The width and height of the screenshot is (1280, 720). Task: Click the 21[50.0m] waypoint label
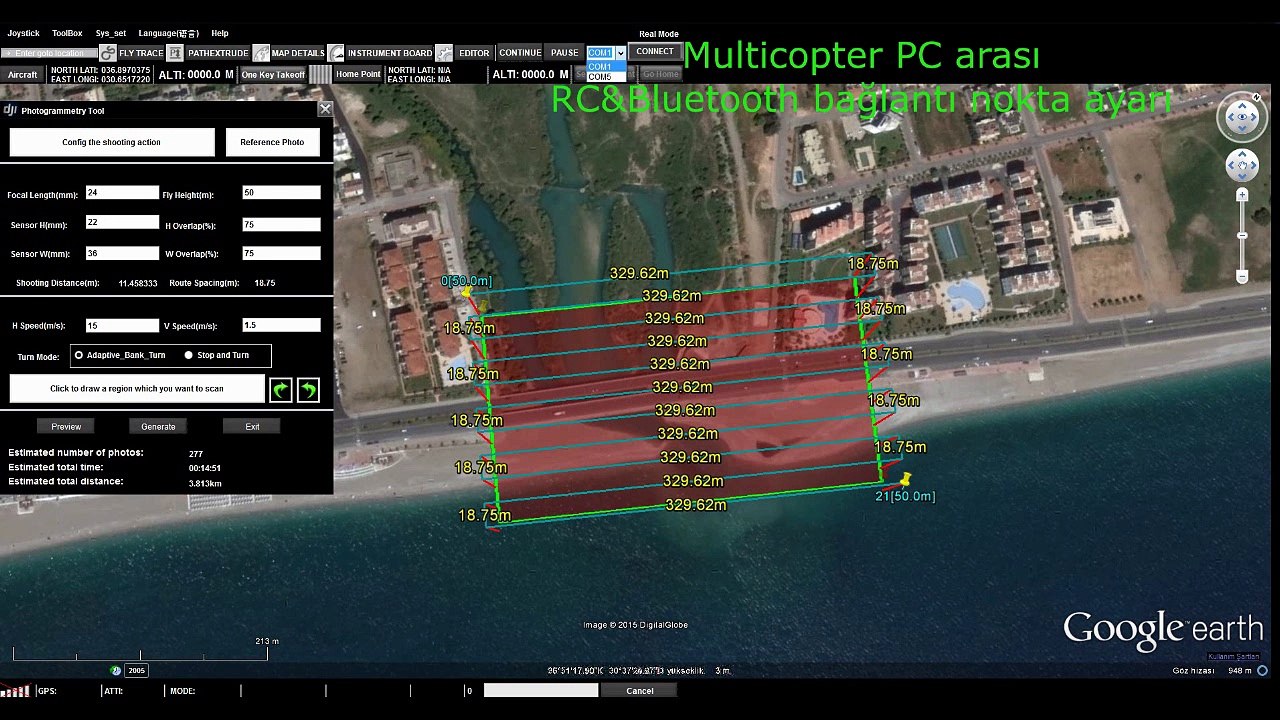[x=905, y=496]
